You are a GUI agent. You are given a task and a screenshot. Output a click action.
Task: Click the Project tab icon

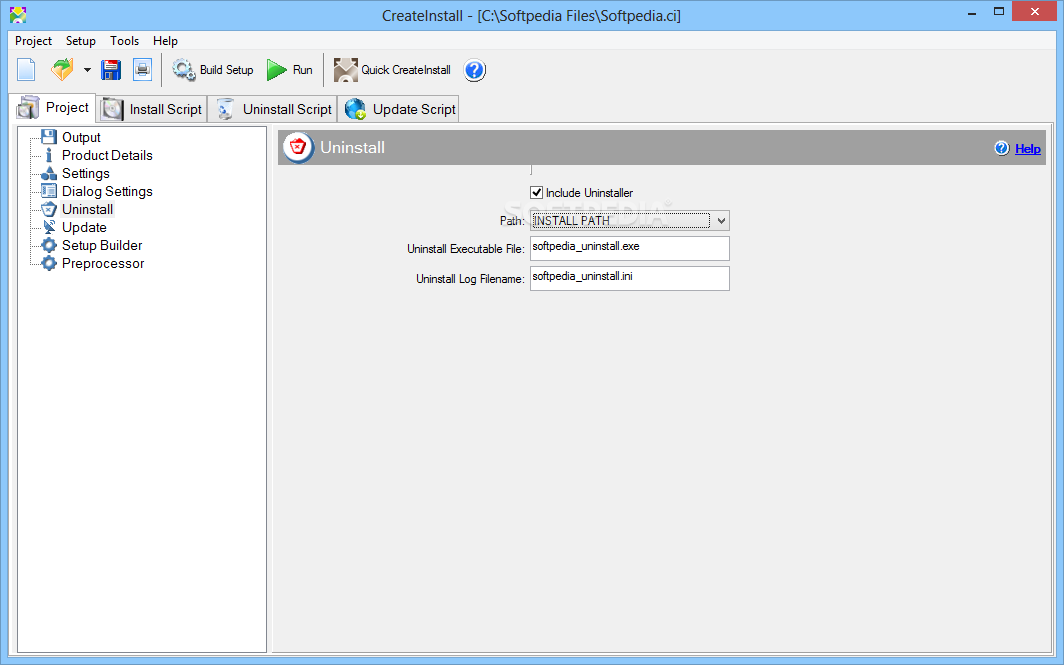(28, 108)
